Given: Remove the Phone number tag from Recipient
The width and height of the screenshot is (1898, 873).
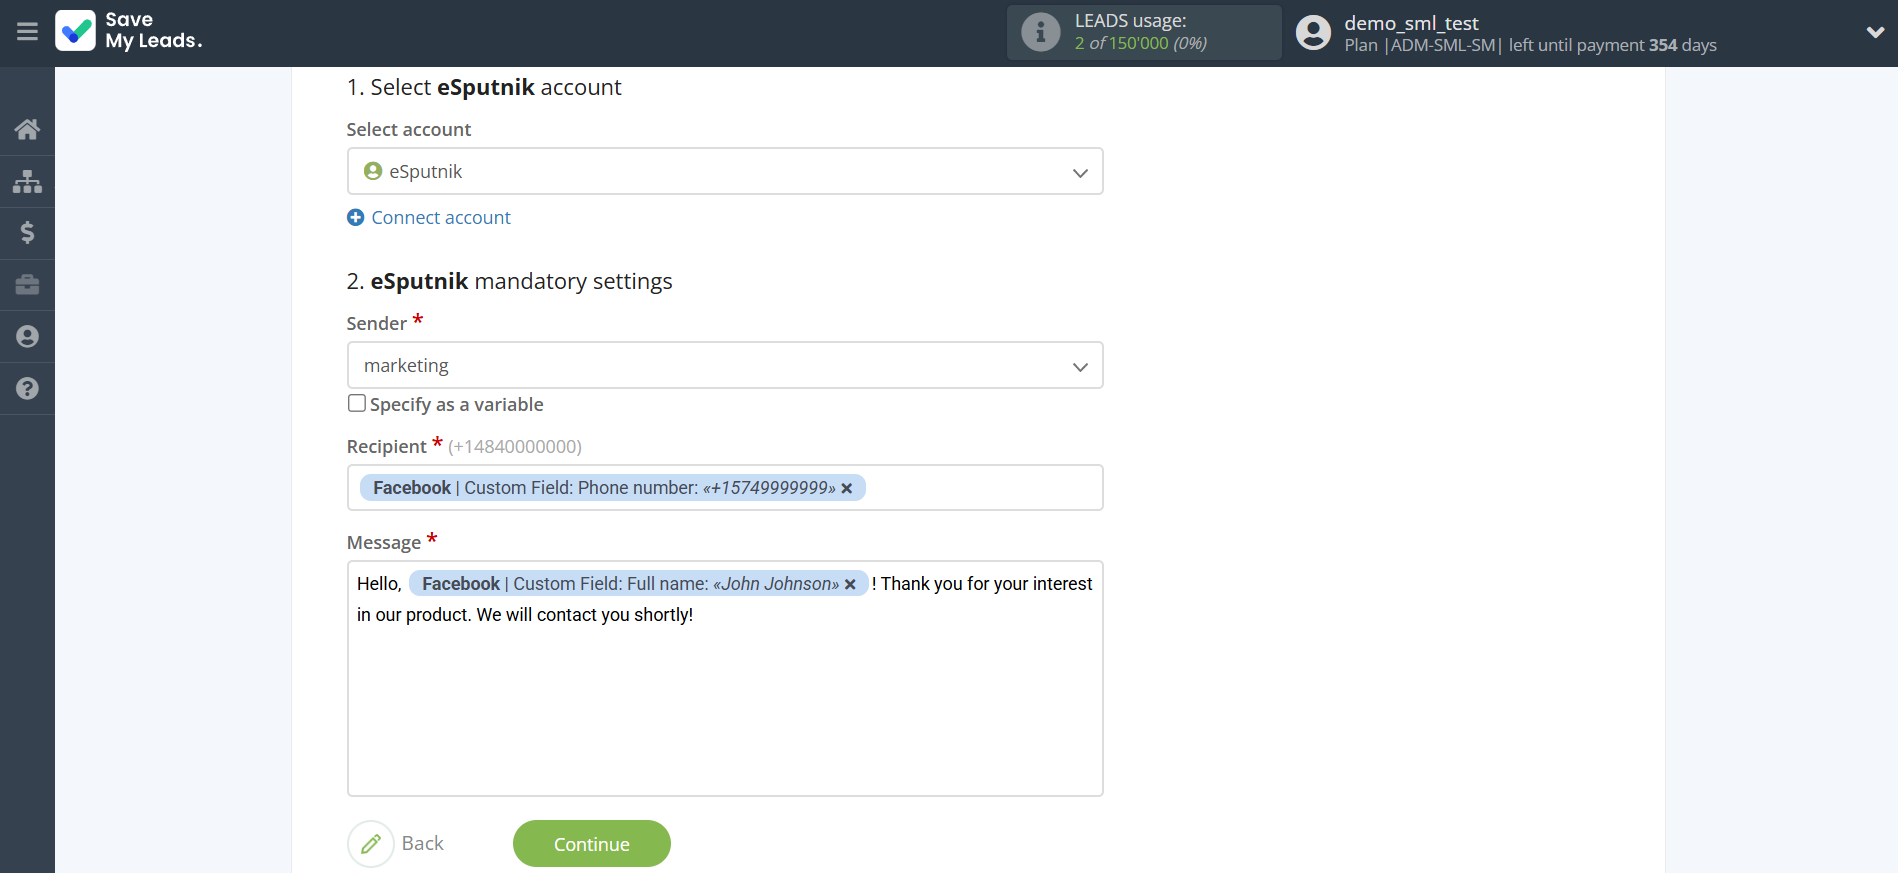Looking at the screenshot, I should 847,488.
